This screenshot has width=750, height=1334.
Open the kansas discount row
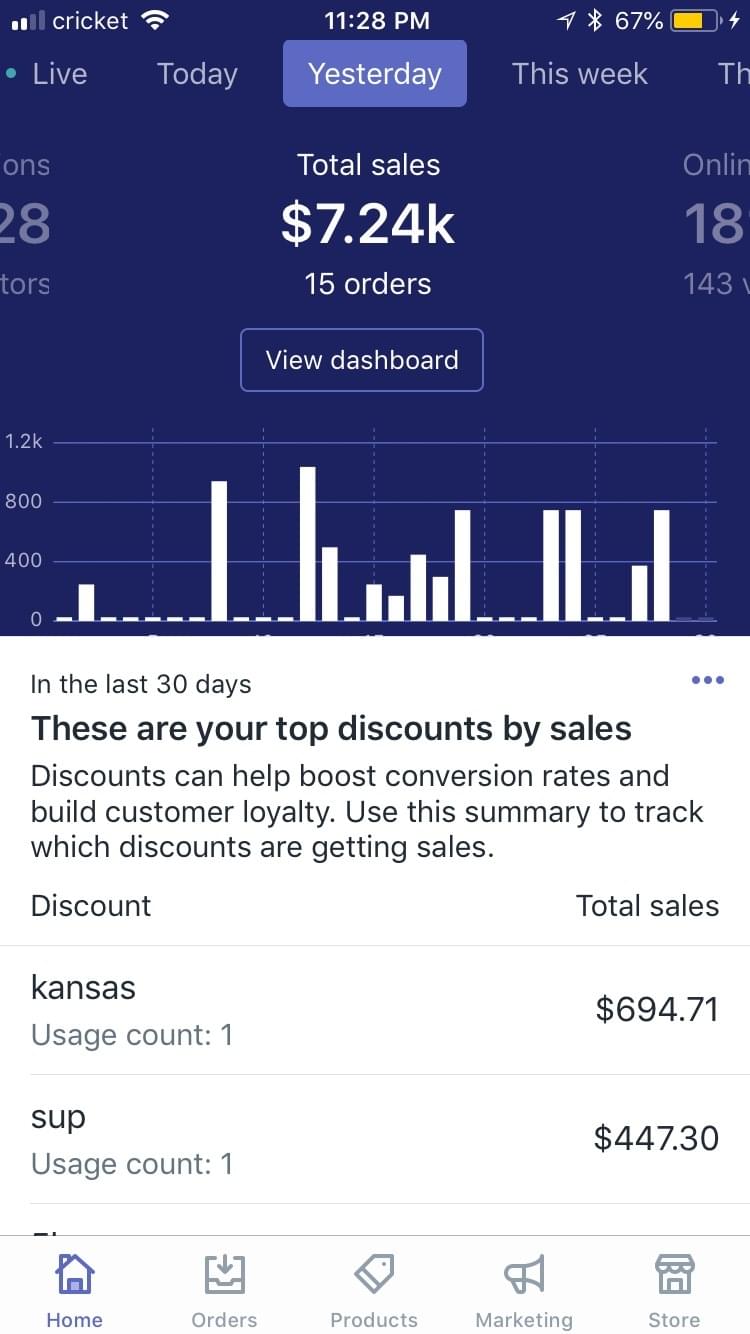click(x=375, y=1010)
